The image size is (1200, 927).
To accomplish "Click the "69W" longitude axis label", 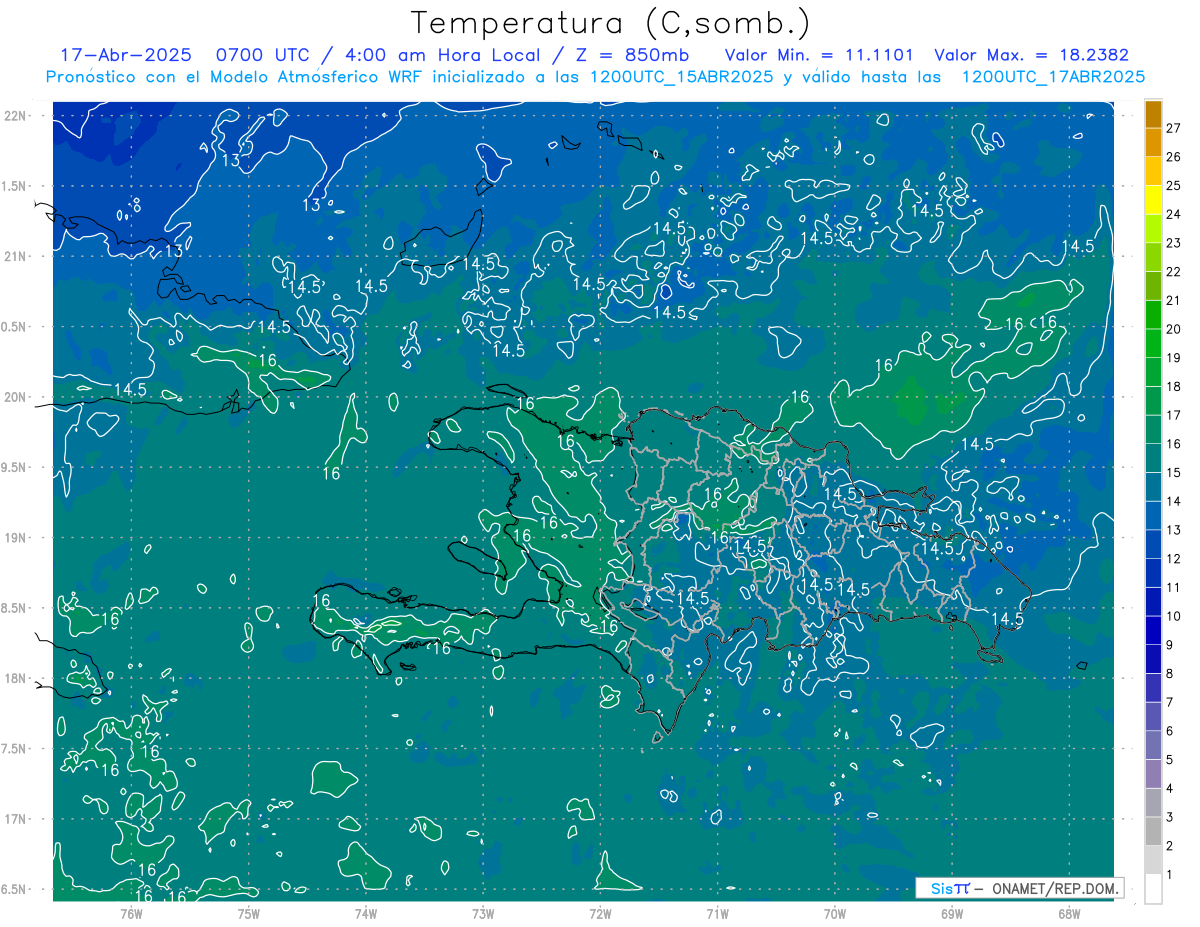I will (x=952, y=913).
